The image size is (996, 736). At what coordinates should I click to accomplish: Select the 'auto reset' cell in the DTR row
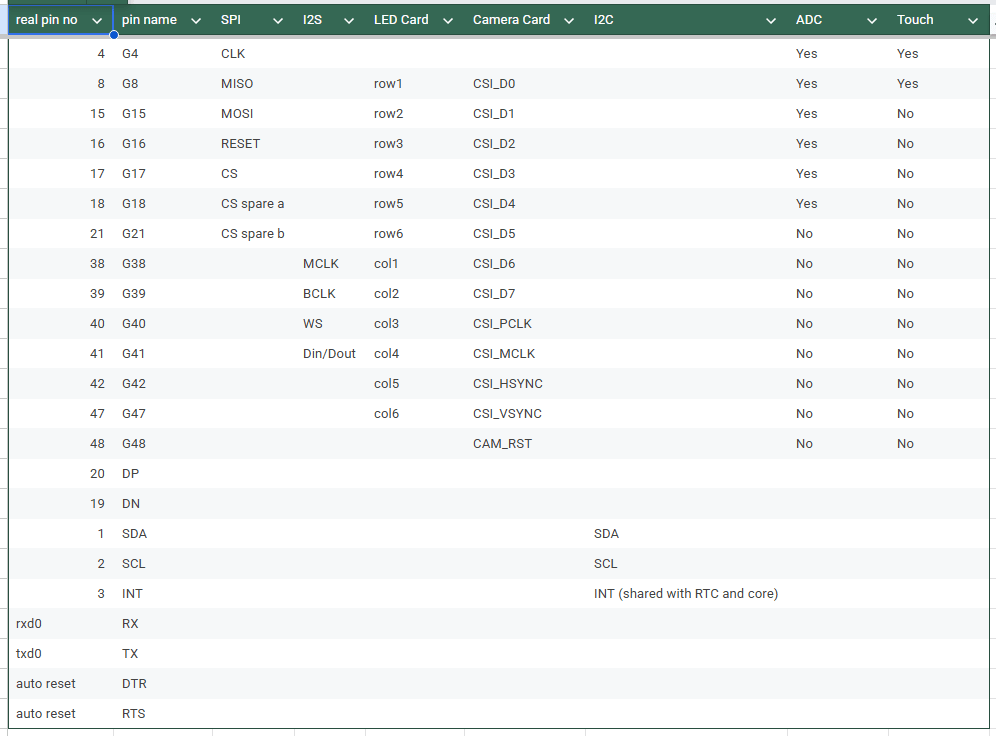point(62,684)
